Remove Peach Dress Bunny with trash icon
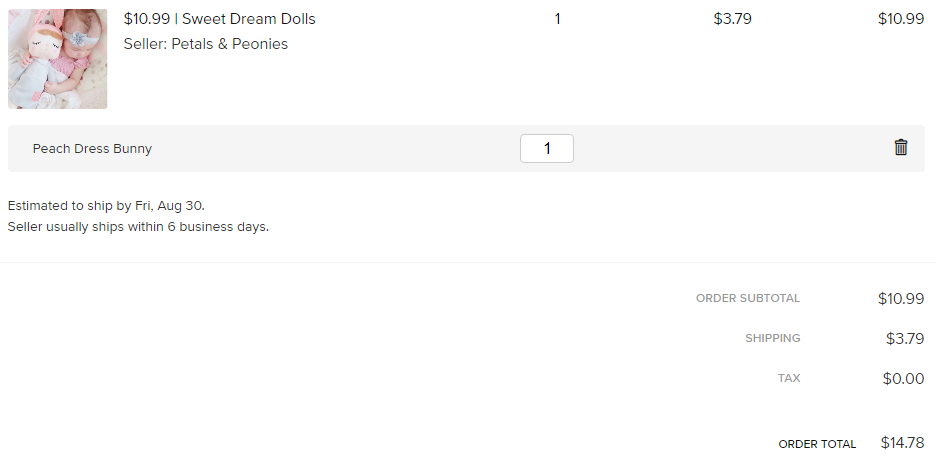936x462 pixels. tap(901, 147)
